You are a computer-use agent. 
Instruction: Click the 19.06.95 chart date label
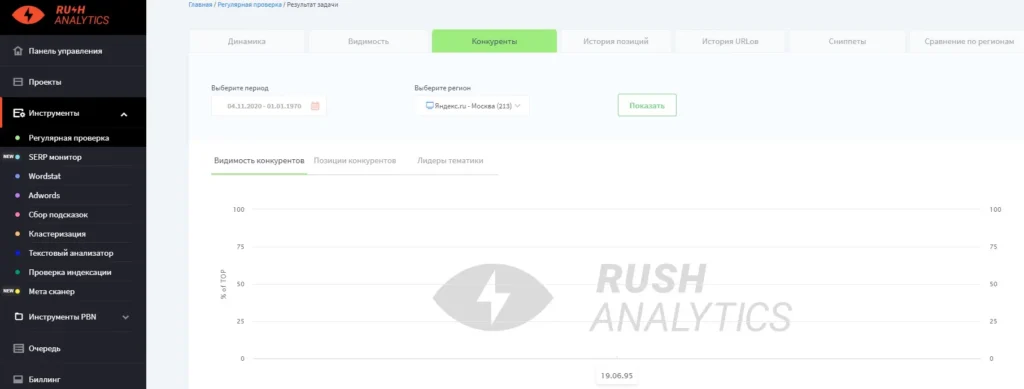coord(617,376)
